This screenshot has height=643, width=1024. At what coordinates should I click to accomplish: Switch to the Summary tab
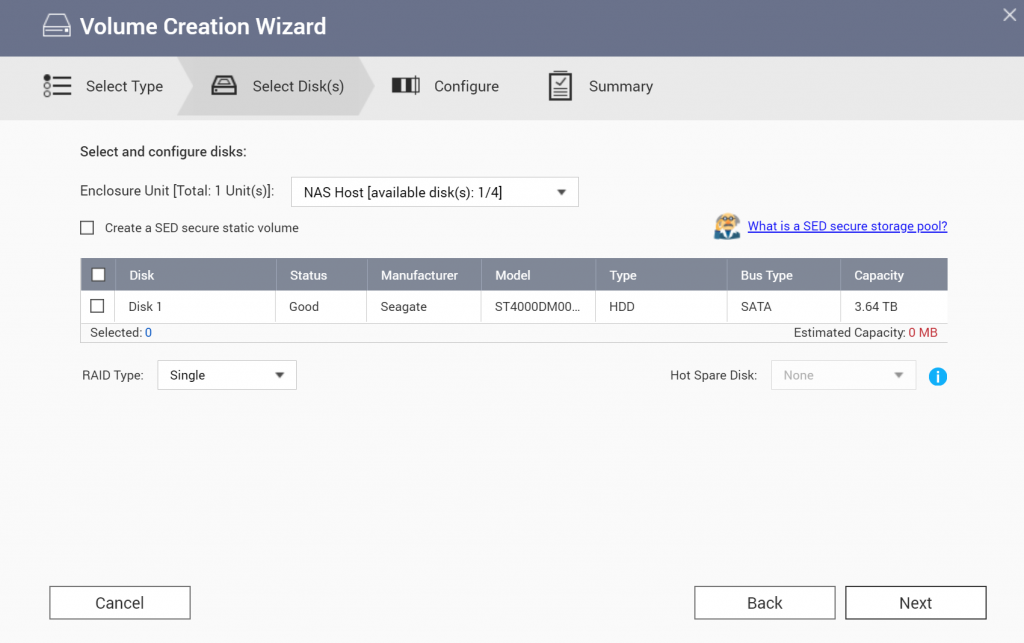pos(621,86)
